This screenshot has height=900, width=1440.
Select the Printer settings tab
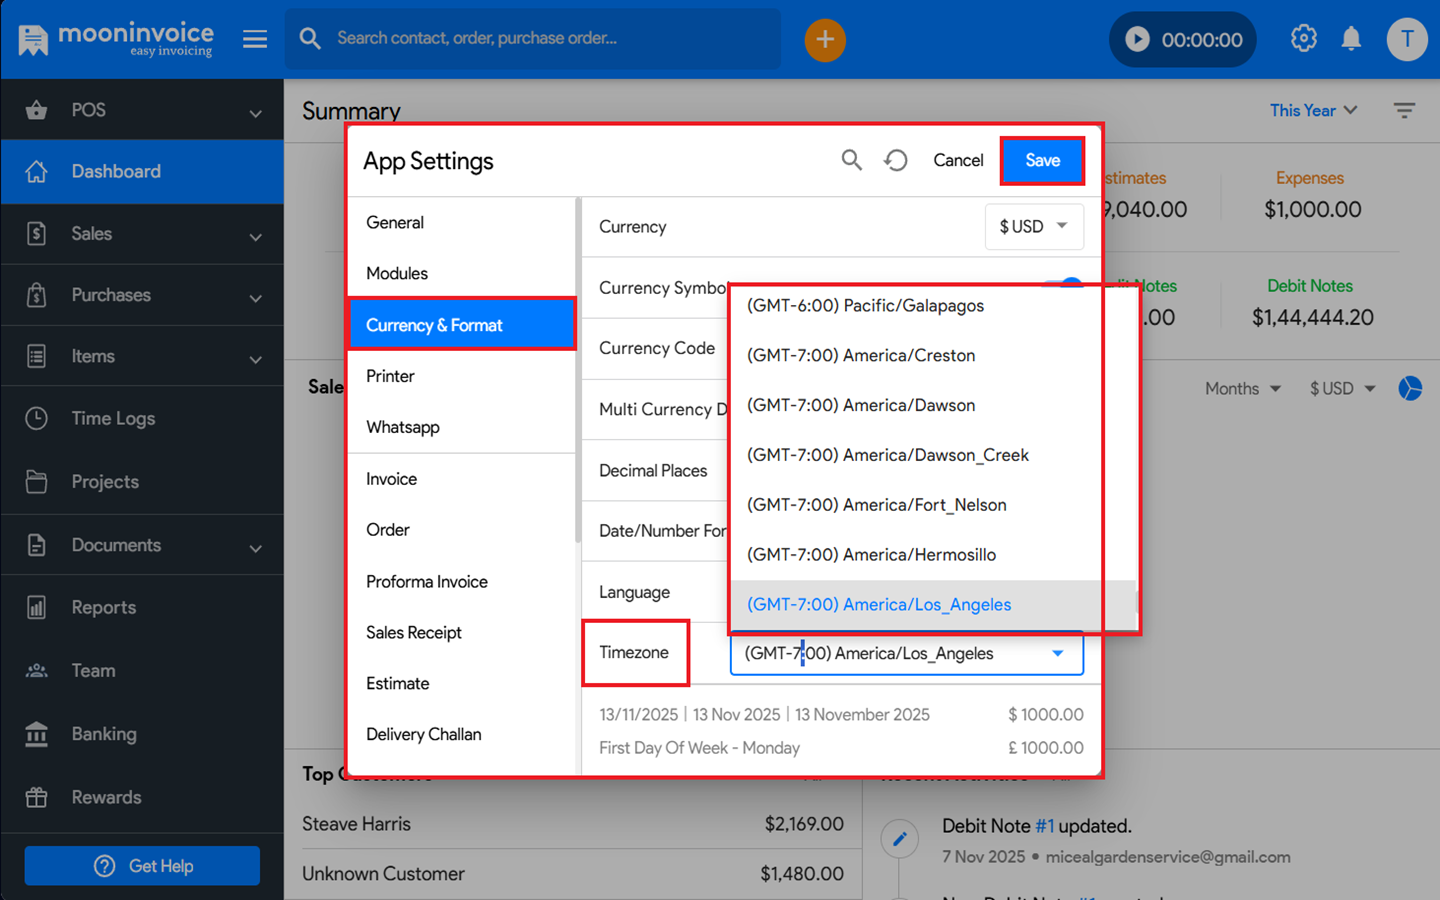[390, 376]
